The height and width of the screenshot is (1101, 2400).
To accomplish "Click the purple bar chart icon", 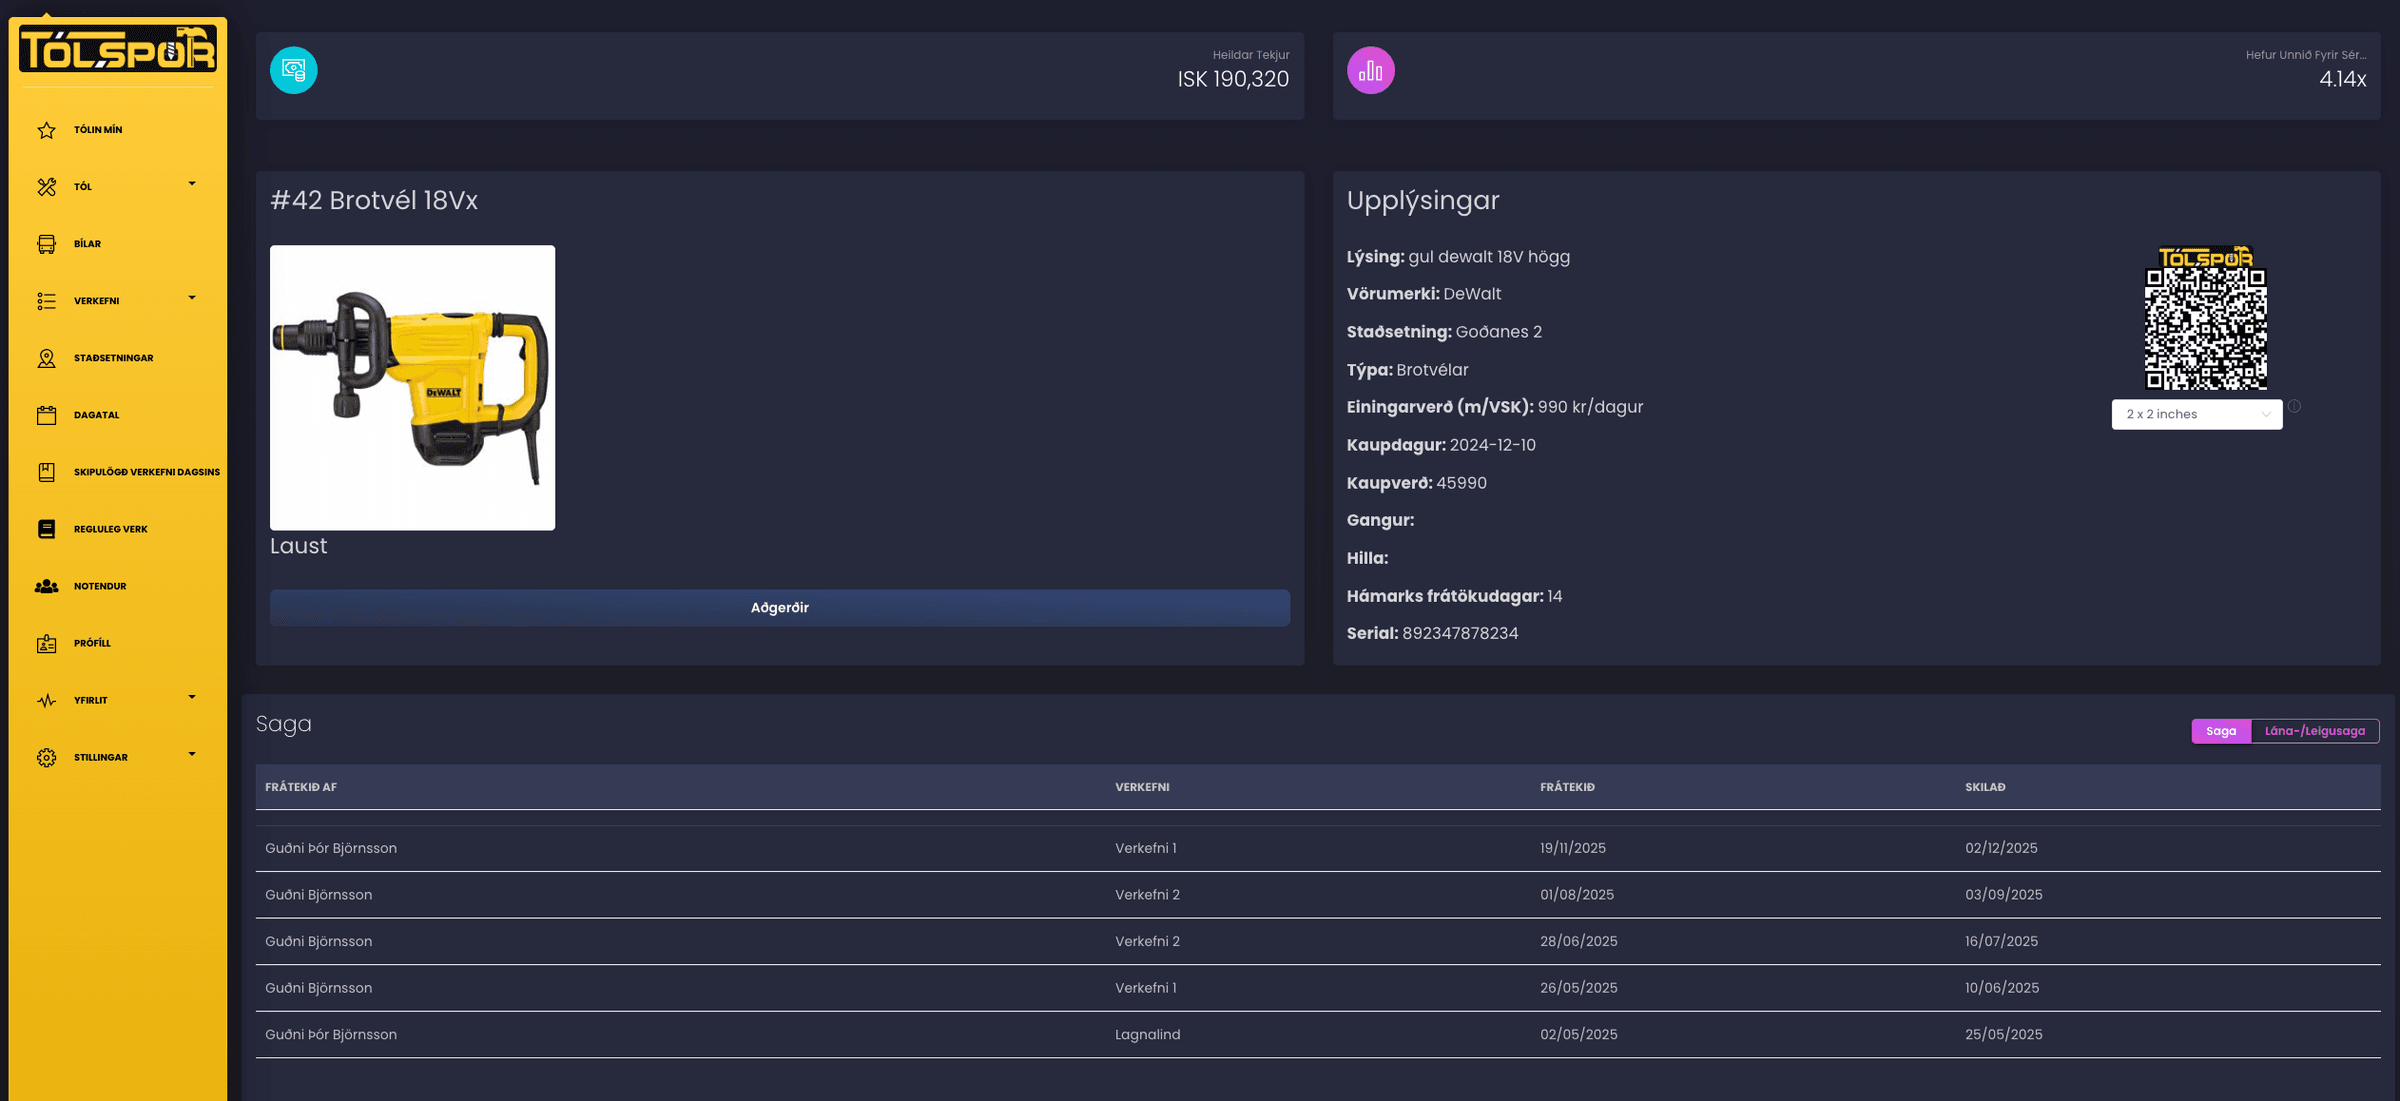I will 1370,70.
